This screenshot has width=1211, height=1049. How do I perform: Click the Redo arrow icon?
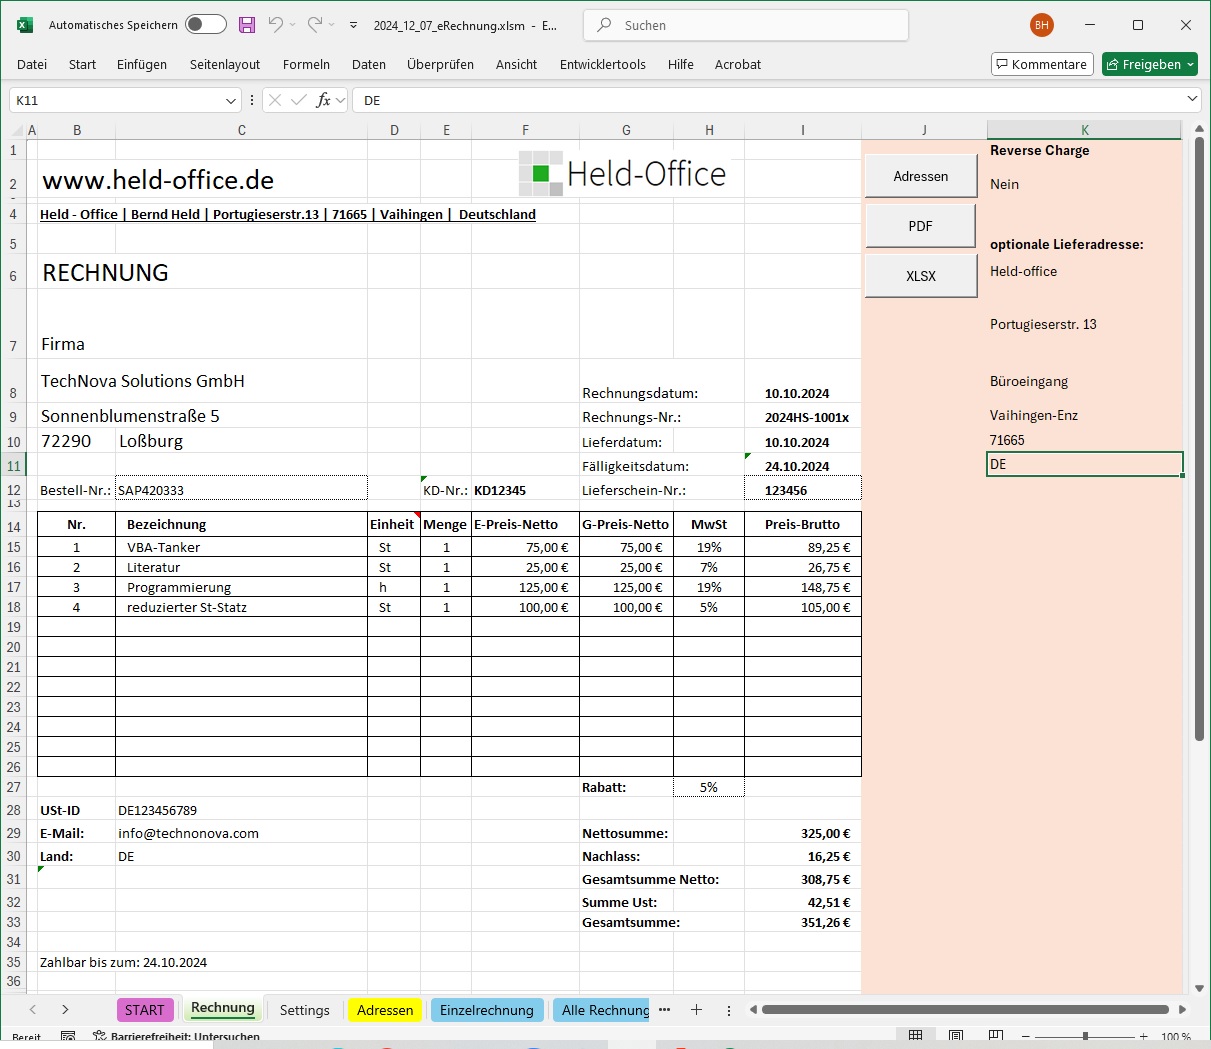pyautogui.click(x=315, y=25)
